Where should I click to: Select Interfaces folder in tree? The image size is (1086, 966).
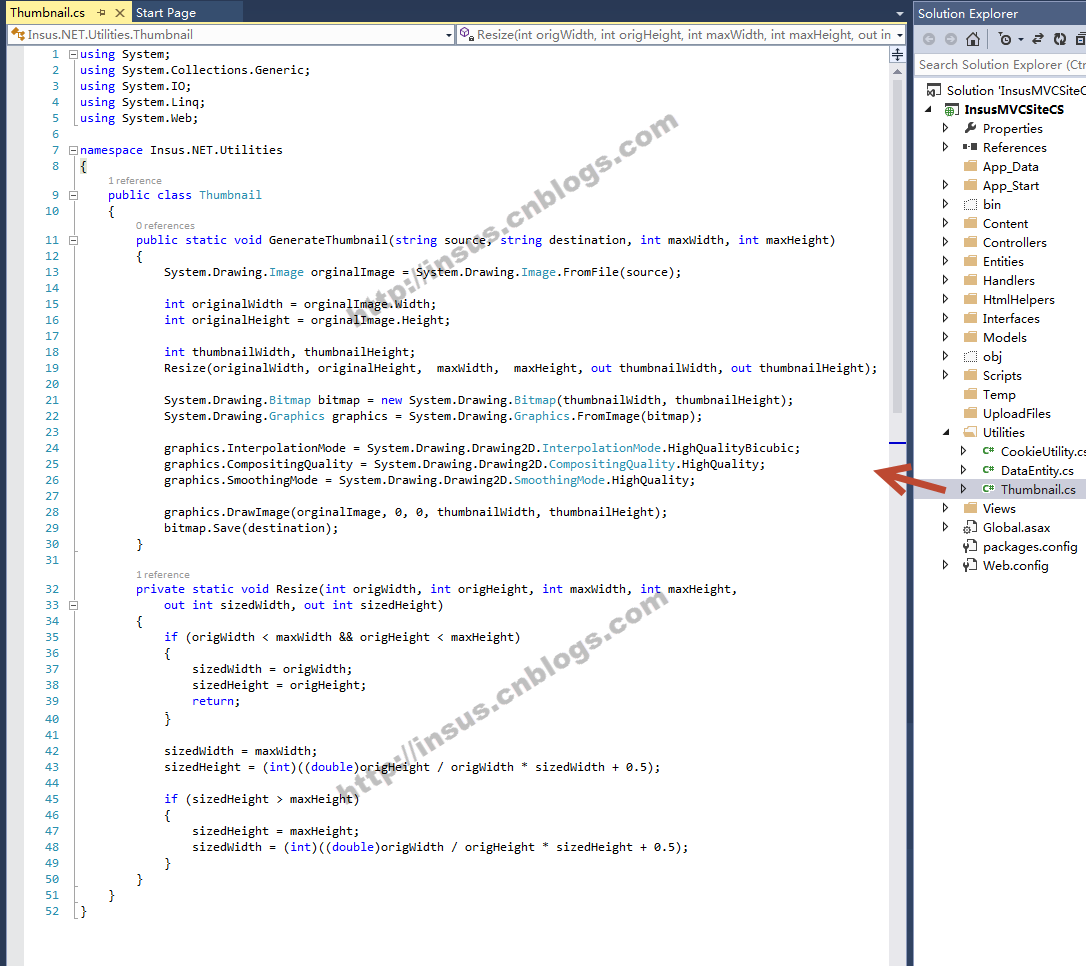click(1011, 319)
